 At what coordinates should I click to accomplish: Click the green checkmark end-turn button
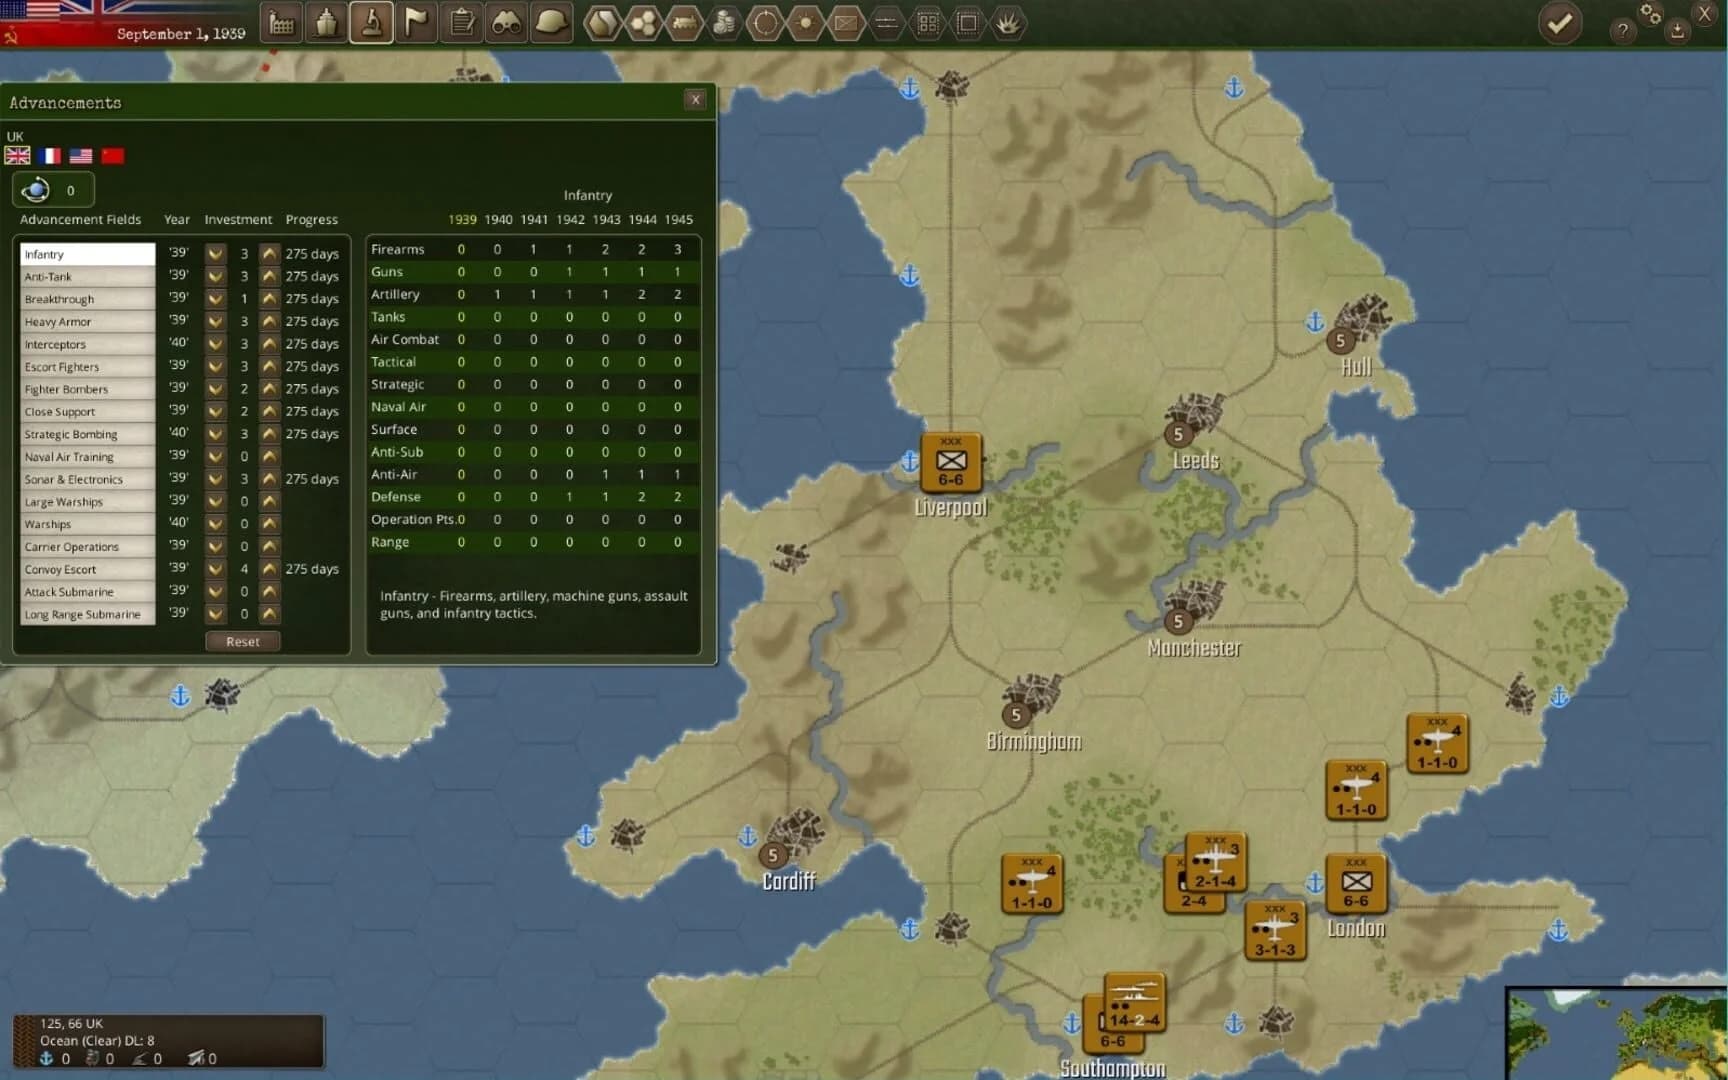[x=1560, y=22]
